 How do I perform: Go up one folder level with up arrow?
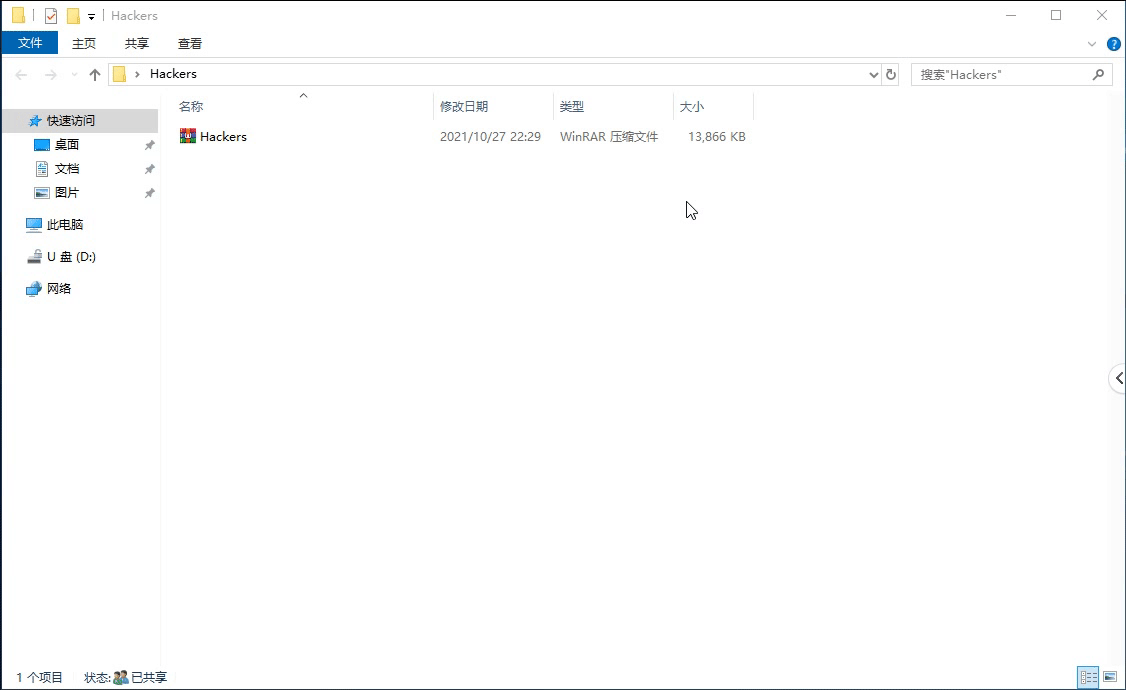(95, 74)
